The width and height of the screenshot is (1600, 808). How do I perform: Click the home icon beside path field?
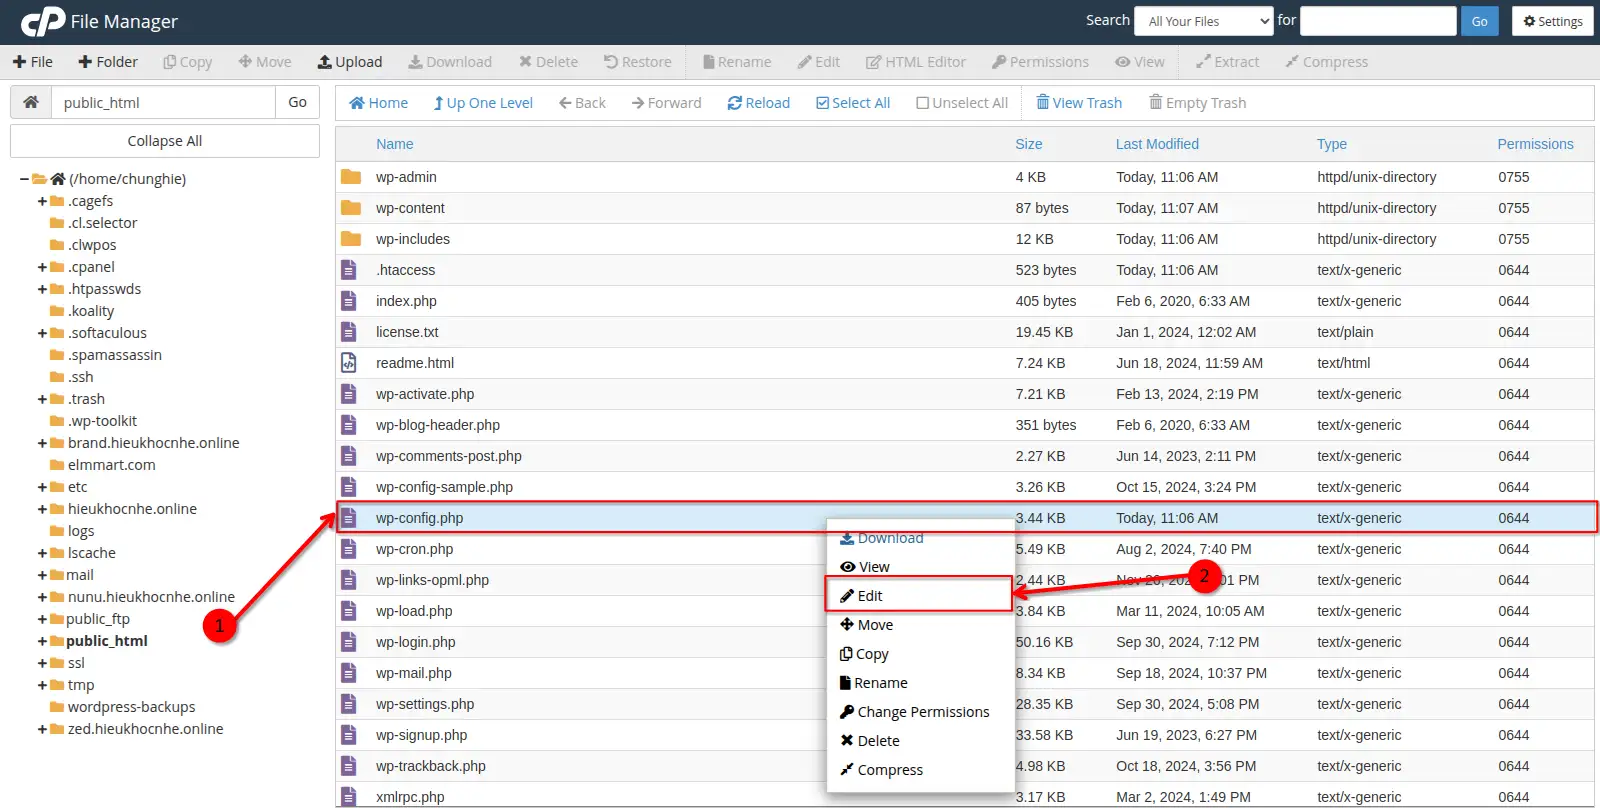(x=31, y=102)
